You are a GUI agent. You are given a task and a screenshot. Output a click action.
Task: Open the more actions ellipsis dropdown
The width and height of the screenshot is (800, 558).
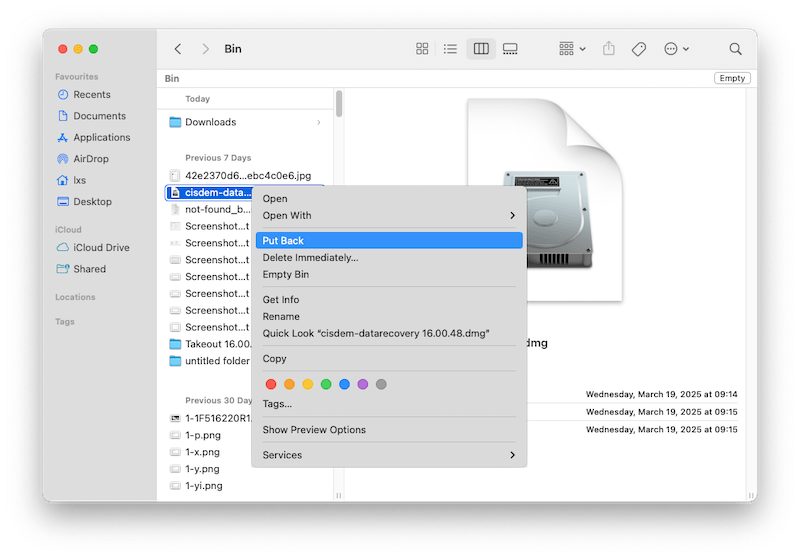[676, 49]
